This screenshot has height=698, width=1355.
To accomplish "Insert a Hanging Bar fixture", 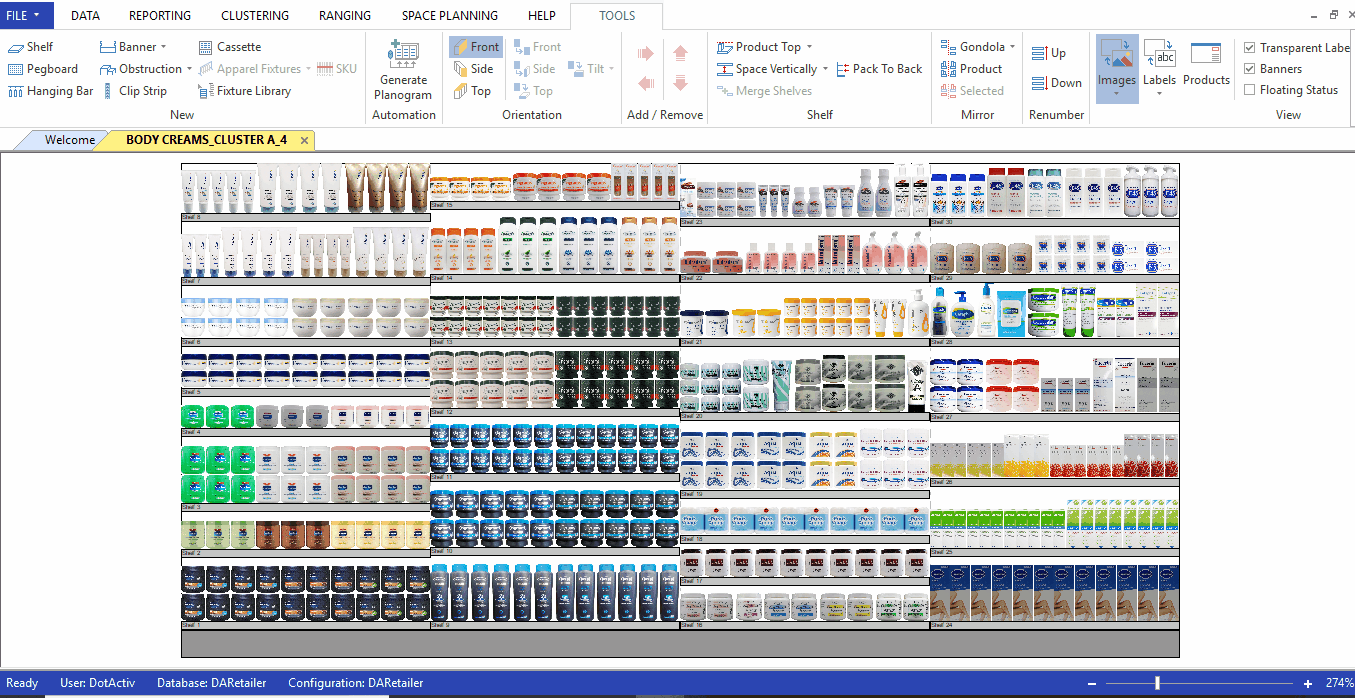I will (x=51, y=91).
